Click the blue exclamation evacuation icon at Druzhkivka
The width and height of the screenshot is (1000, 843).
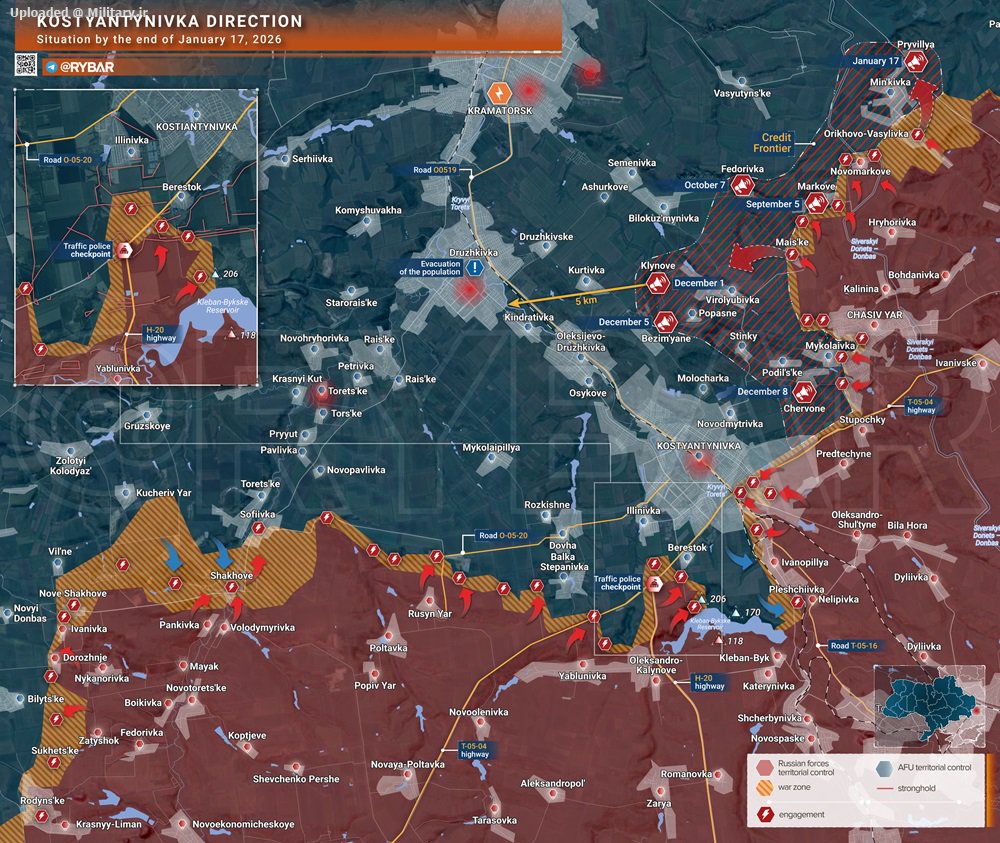[474, 267]
